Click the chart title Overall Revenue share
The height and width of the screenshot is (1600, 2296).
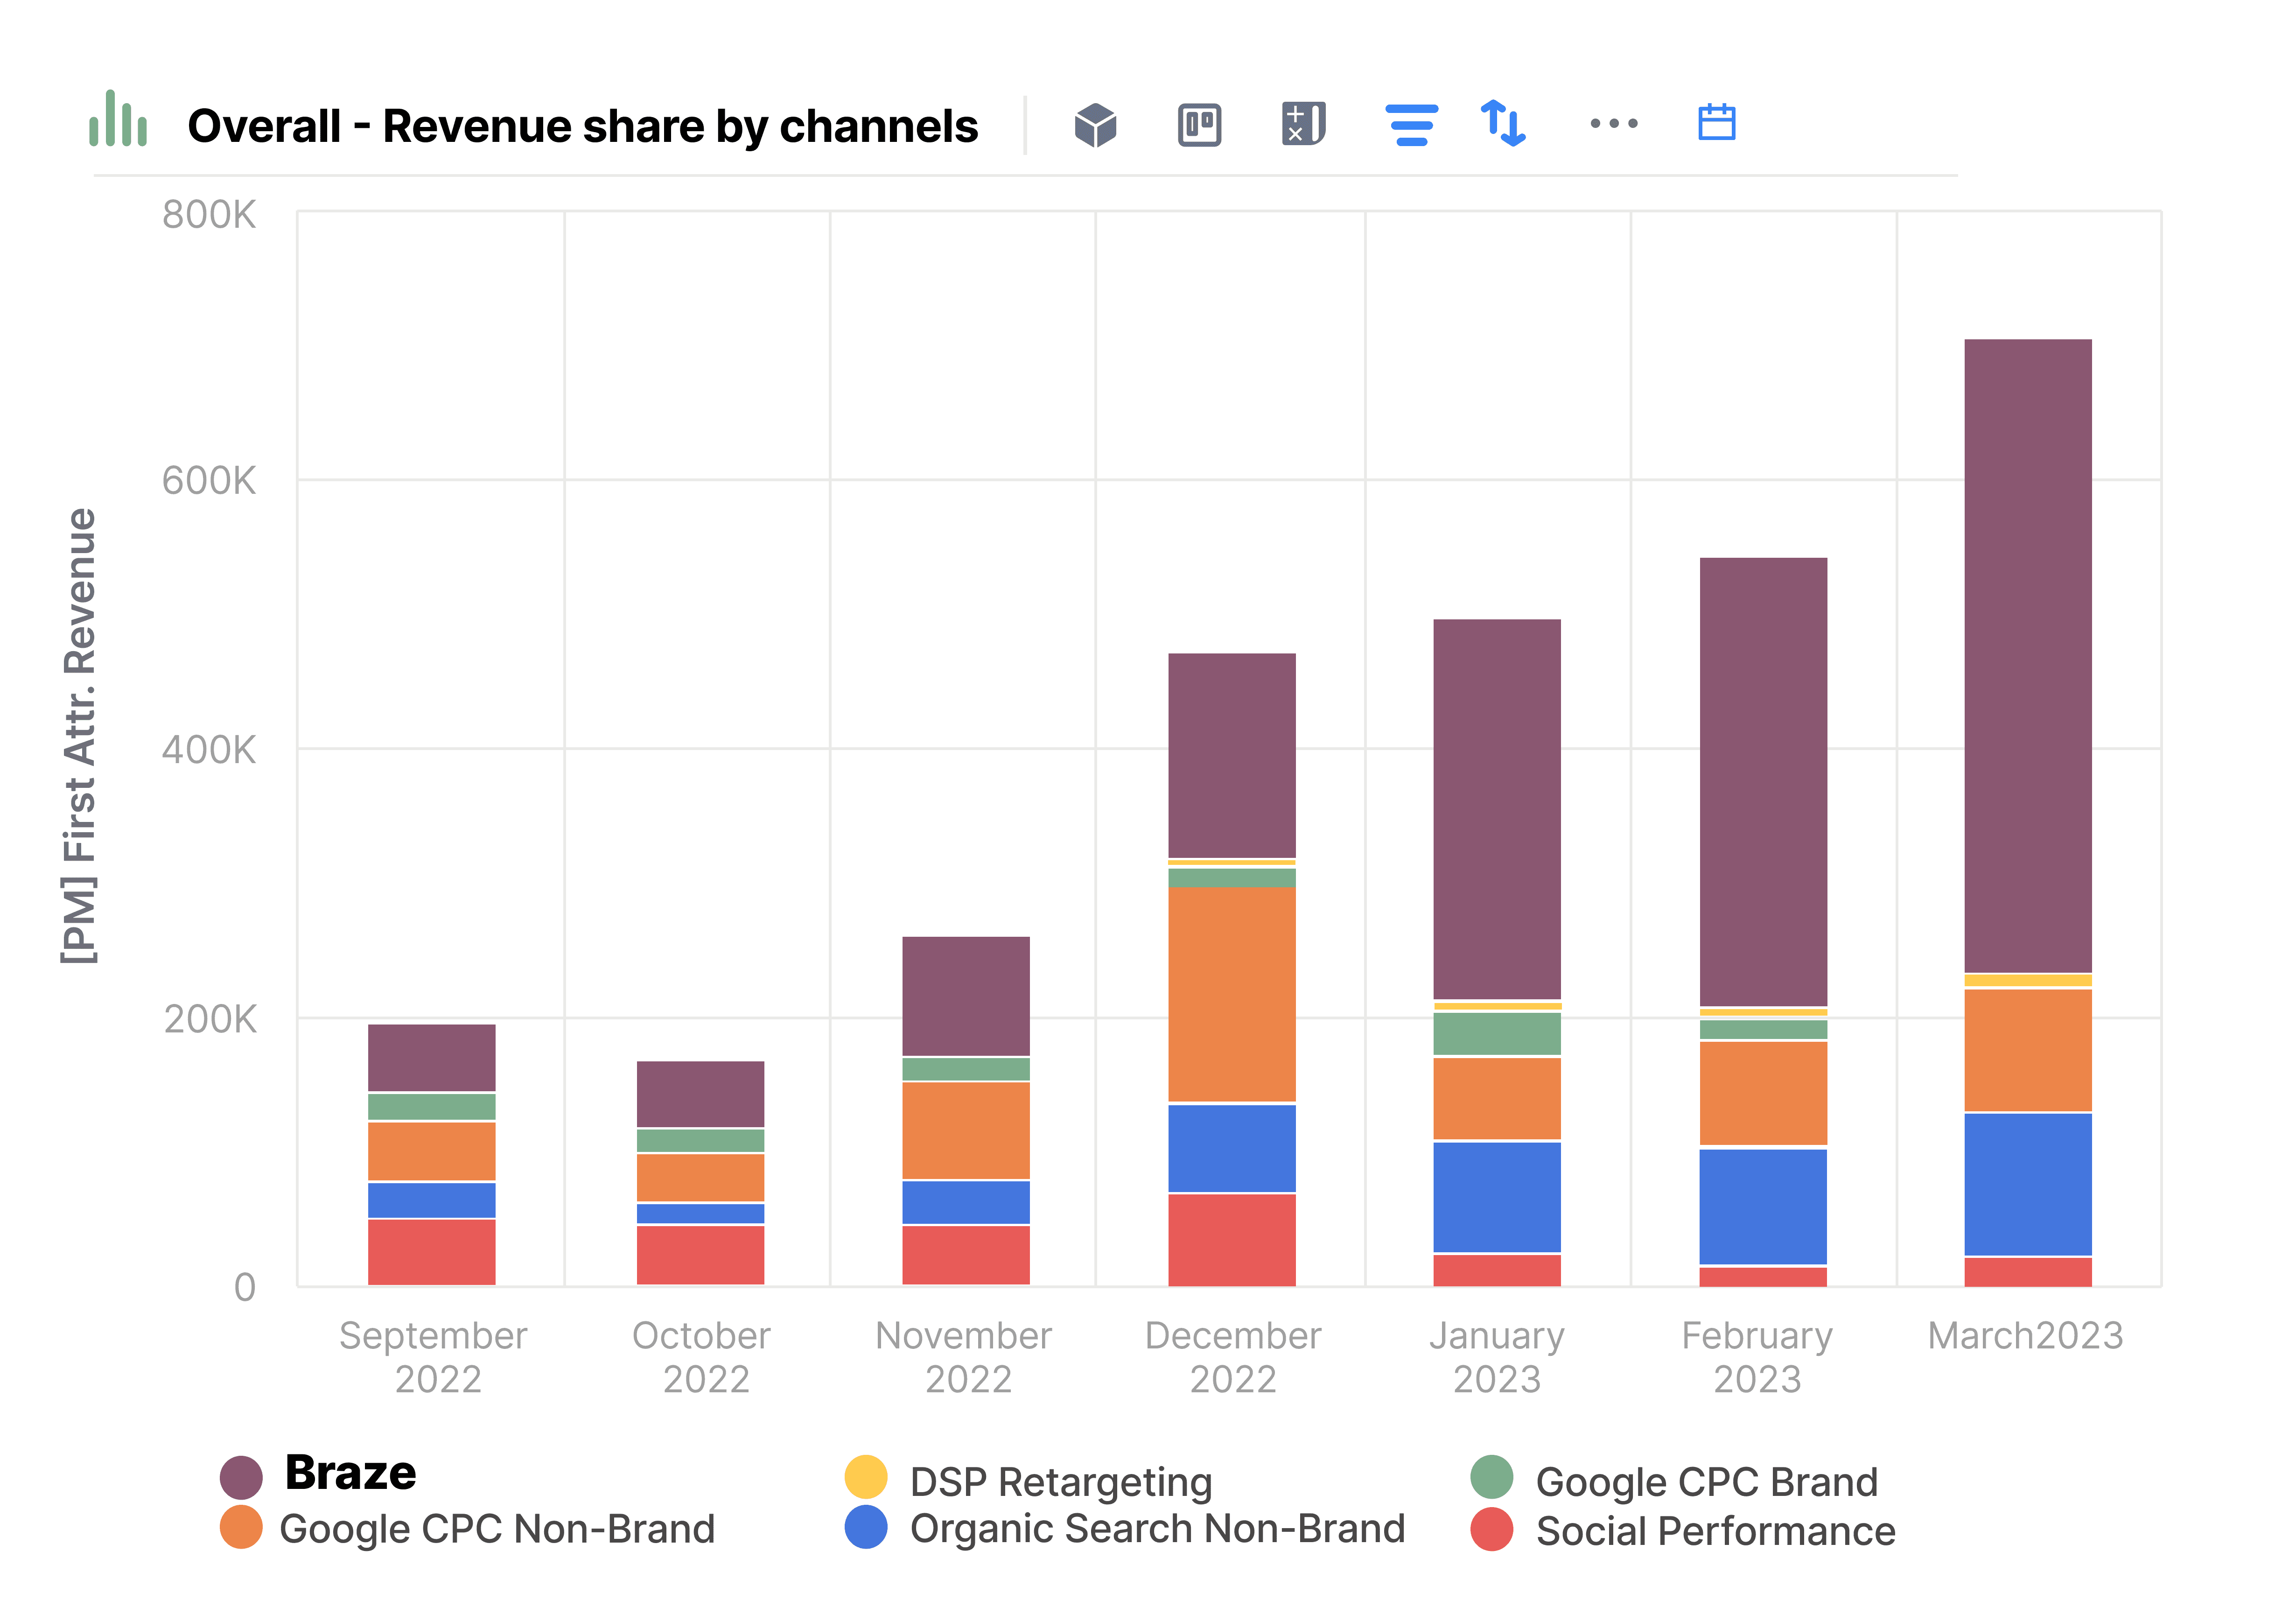pyautogui.click(x=582, y=126)
